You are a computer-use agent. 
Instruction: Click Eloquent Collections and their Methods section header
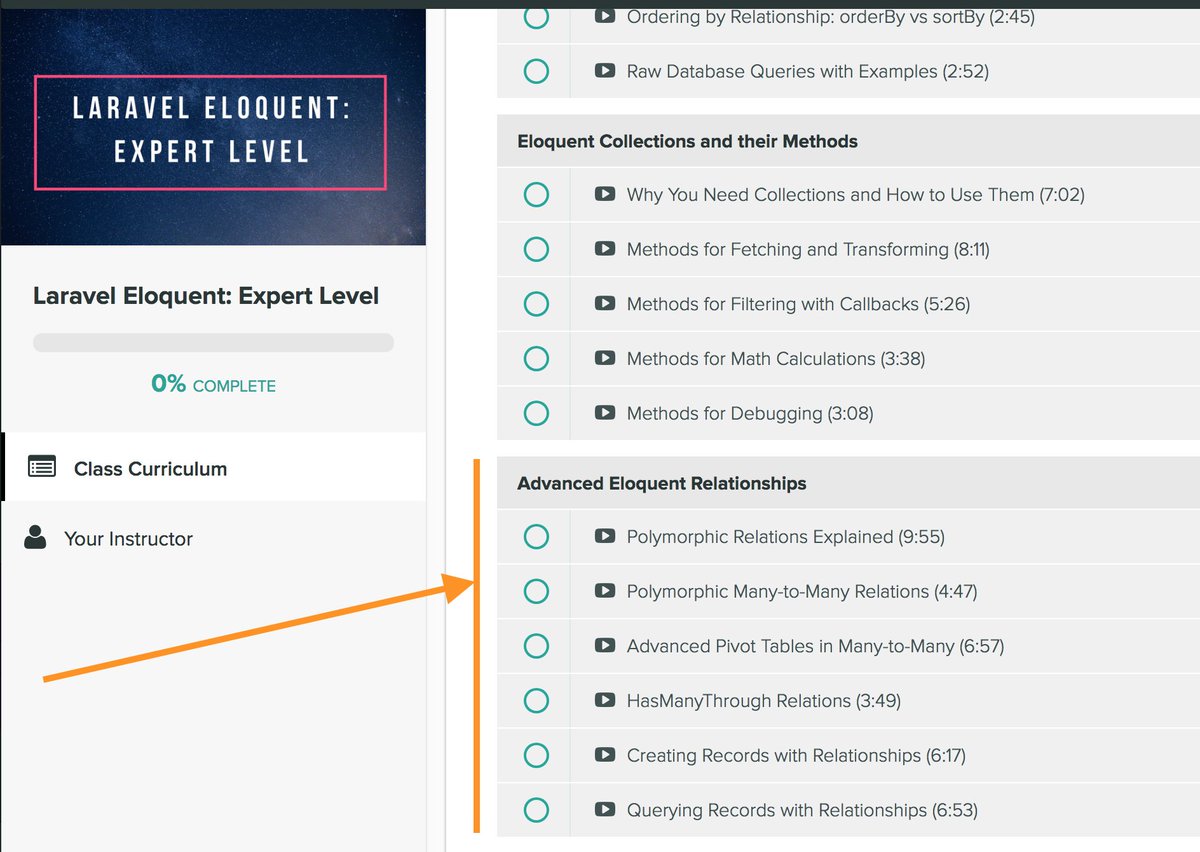tap(848, 141)
